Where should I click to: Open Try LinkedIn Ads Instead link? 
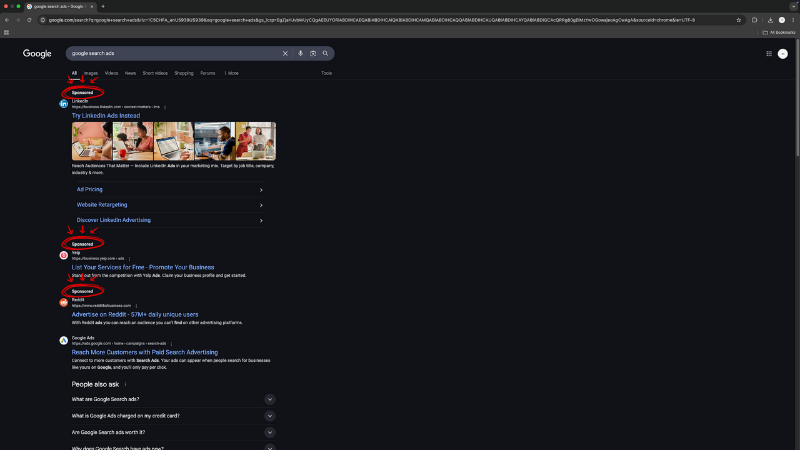click(x=106, y=116)
